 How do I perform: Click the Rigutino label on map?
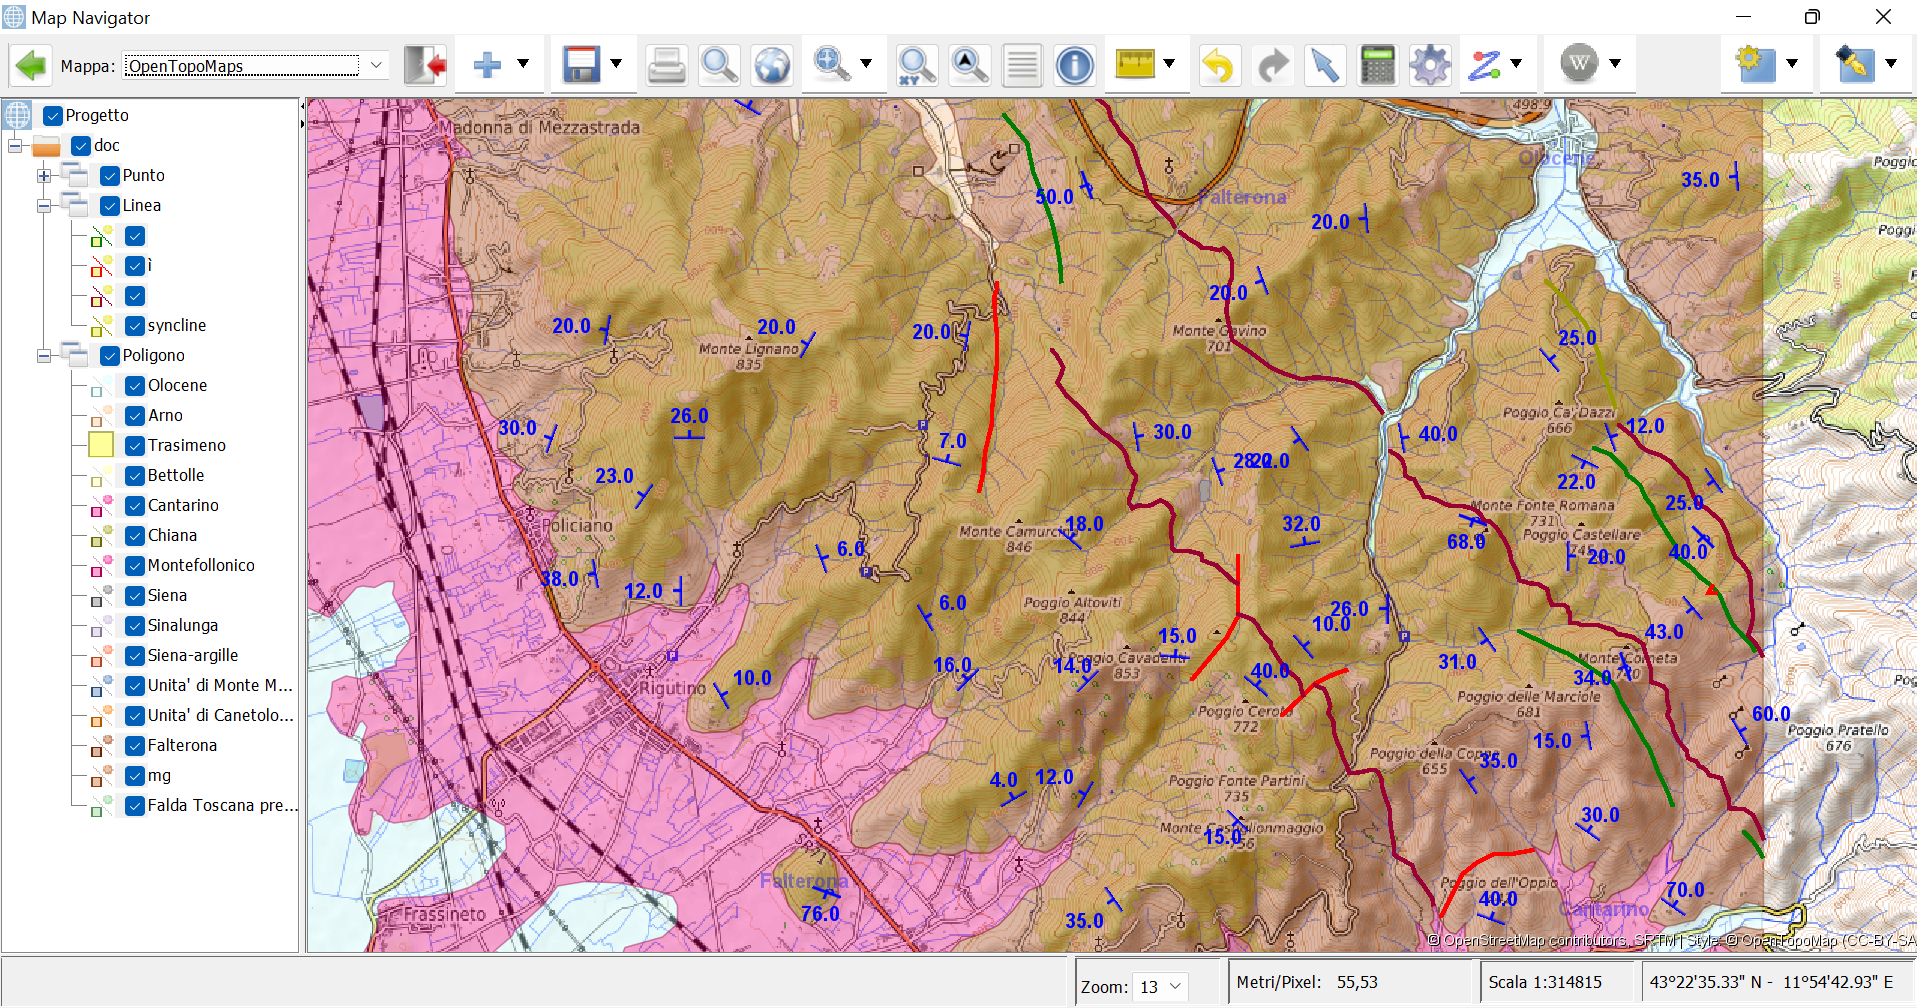click(x=672, y=688)
